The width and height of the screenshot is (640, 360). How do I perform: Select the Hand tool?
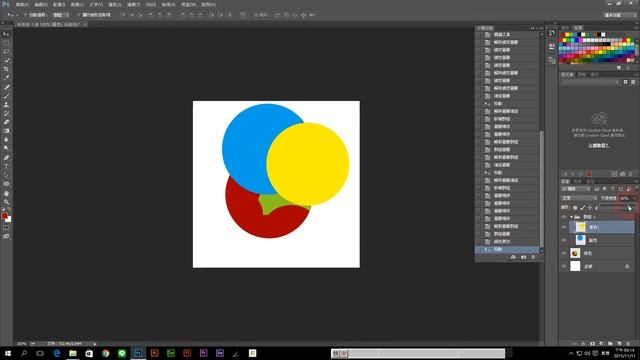pyautogui.click(x=6, y=193)
